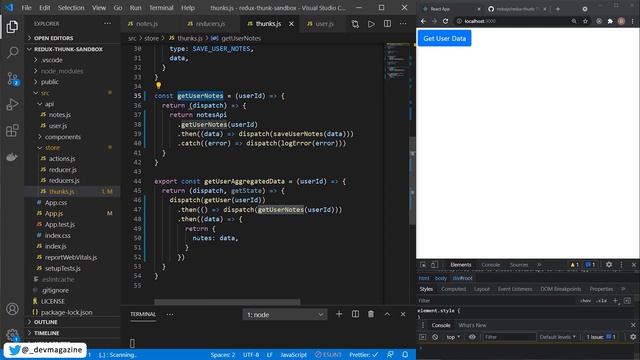640x360 pixels.
Task: Toggle the :hov element state panel
Action: click(585, 301)
